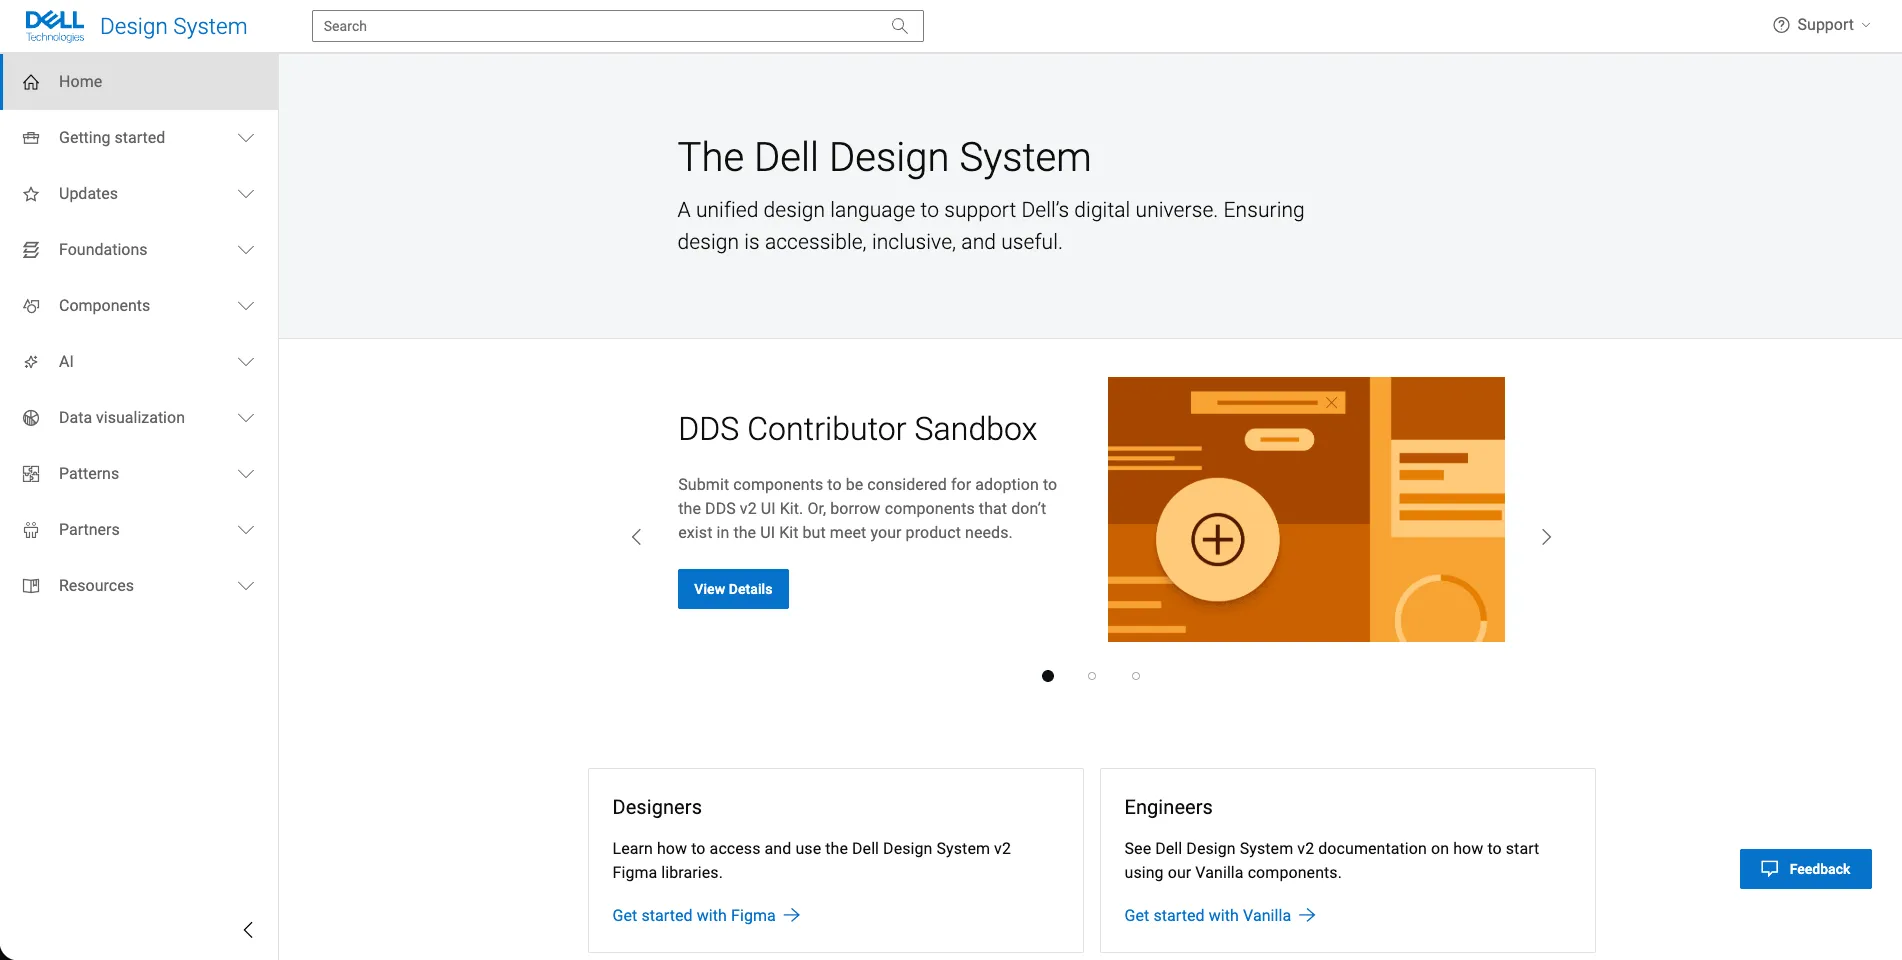The image size is (1902, 960).
Task: Click the Getting started sidebar icon
Action: click(31, 138)
